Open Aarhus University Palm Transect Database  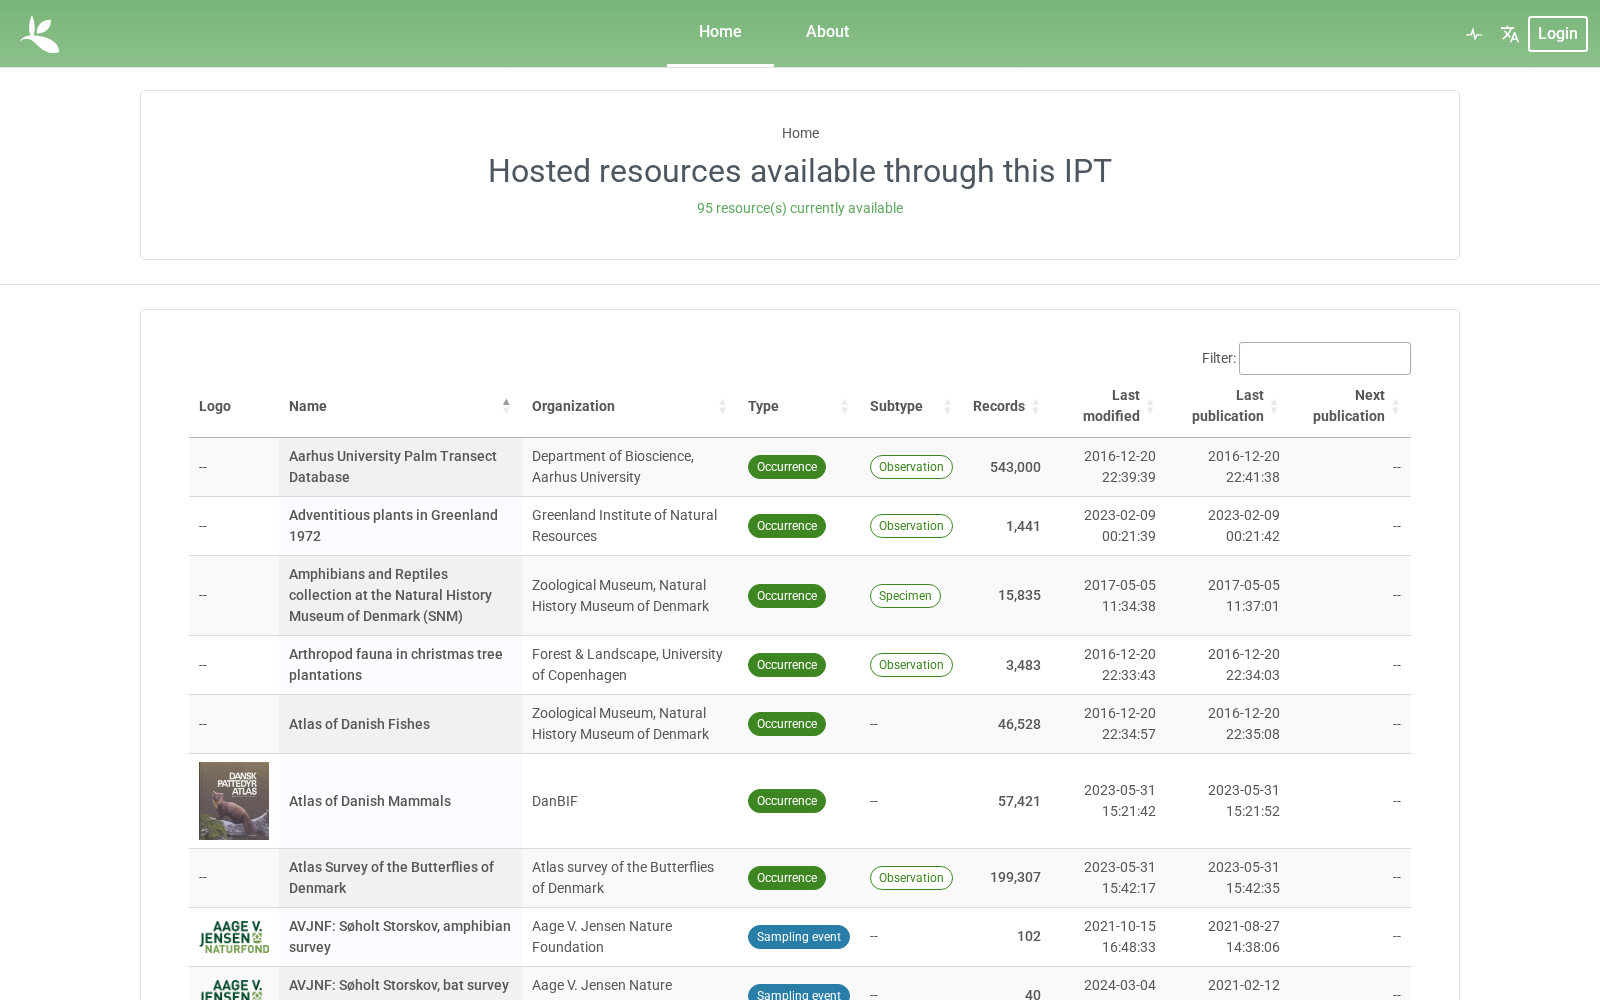click(x=392, y=467)
